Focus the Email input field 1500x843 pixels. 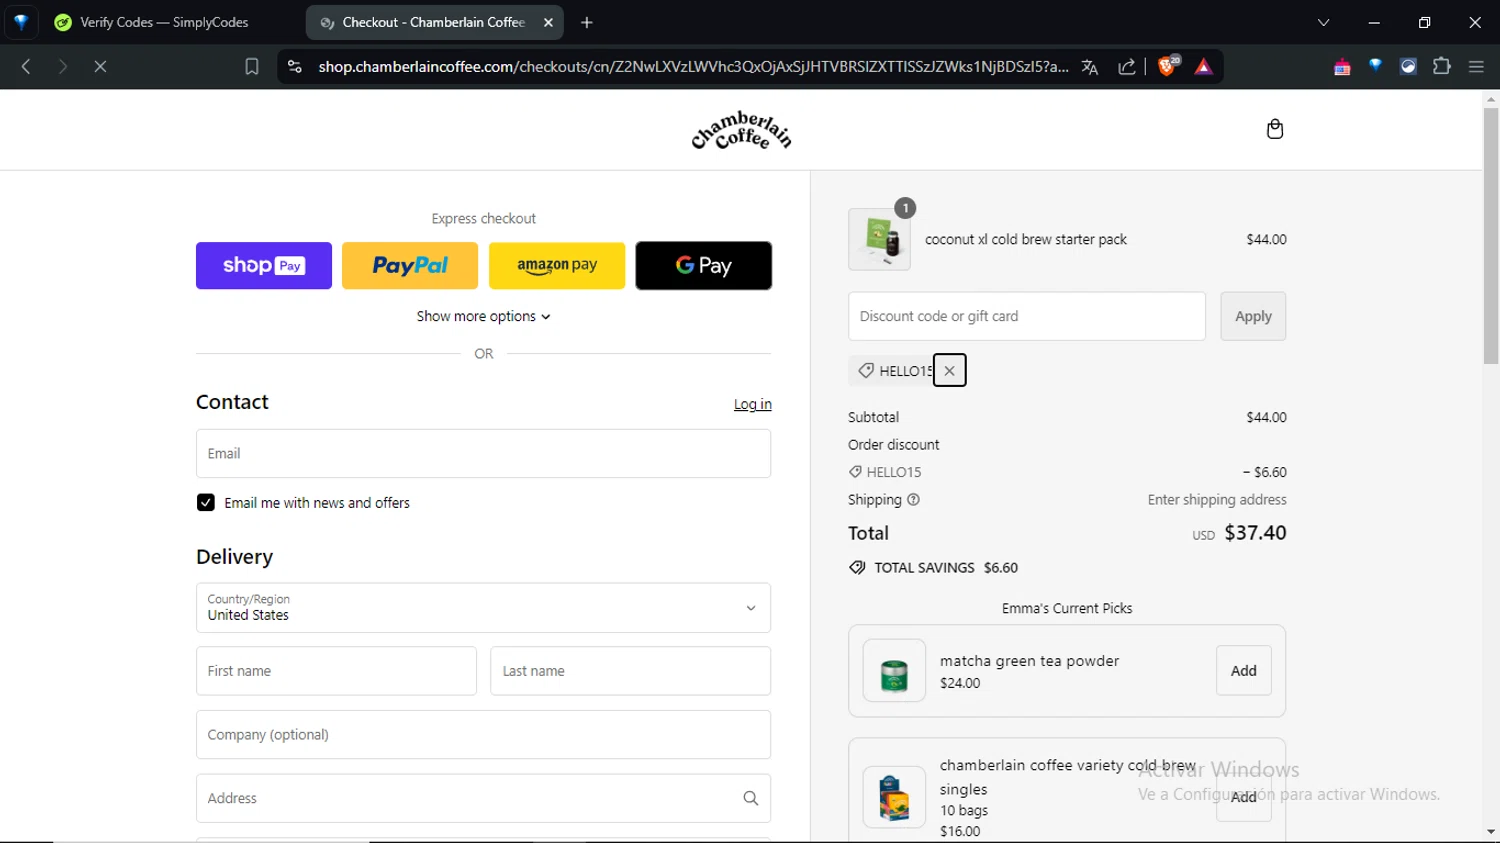coord(483,454)
